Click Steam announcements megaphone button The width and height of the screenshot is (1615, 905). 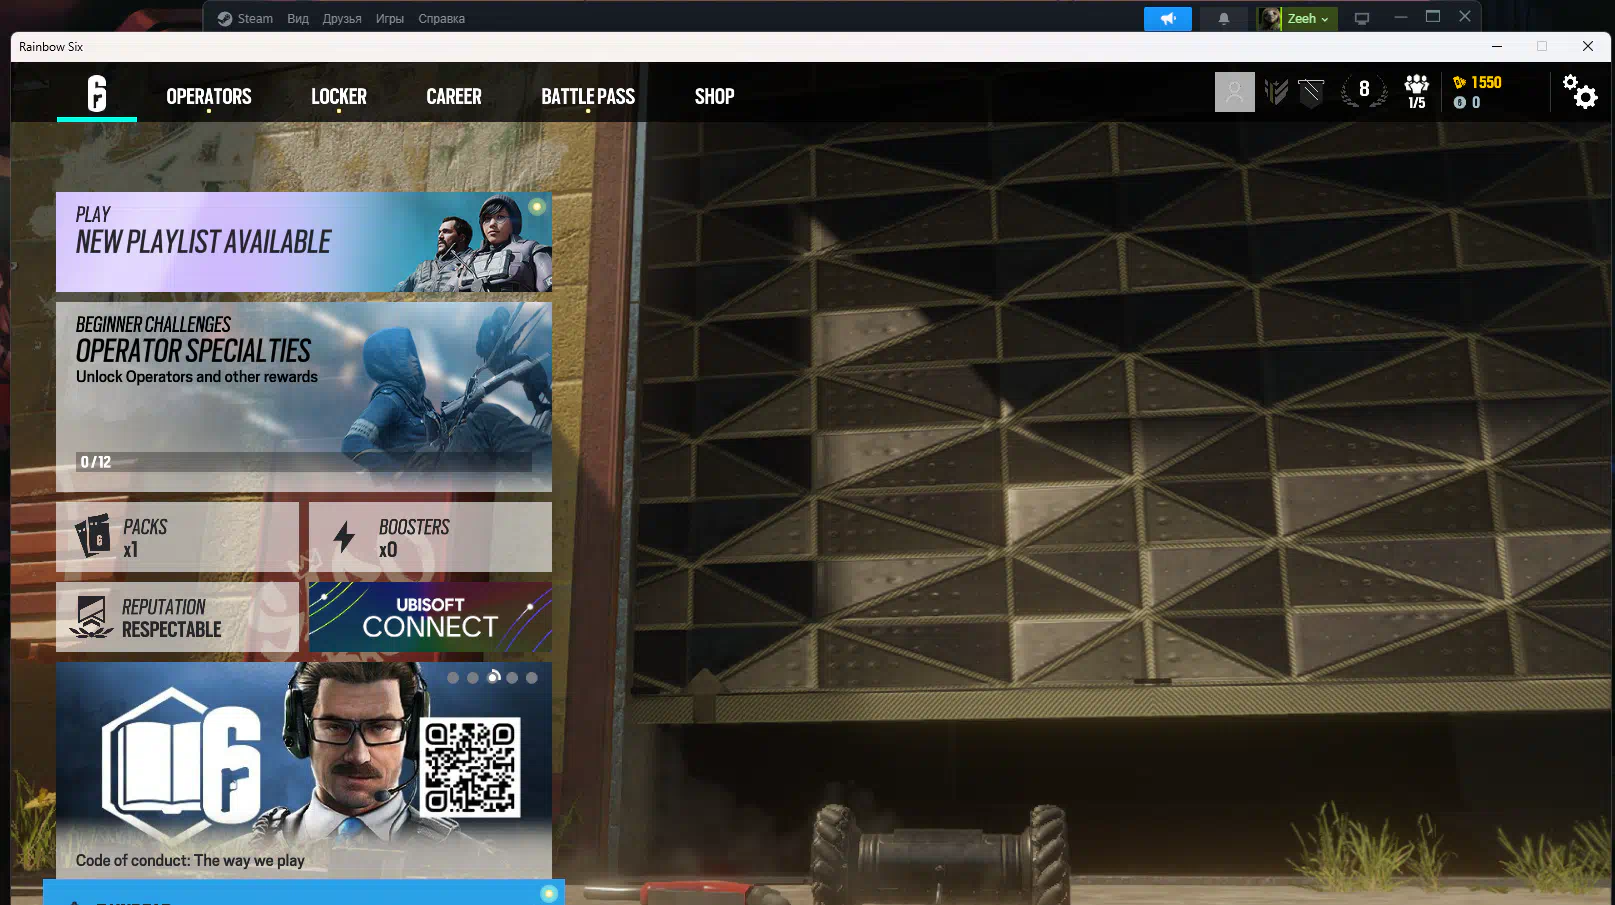1168,18
